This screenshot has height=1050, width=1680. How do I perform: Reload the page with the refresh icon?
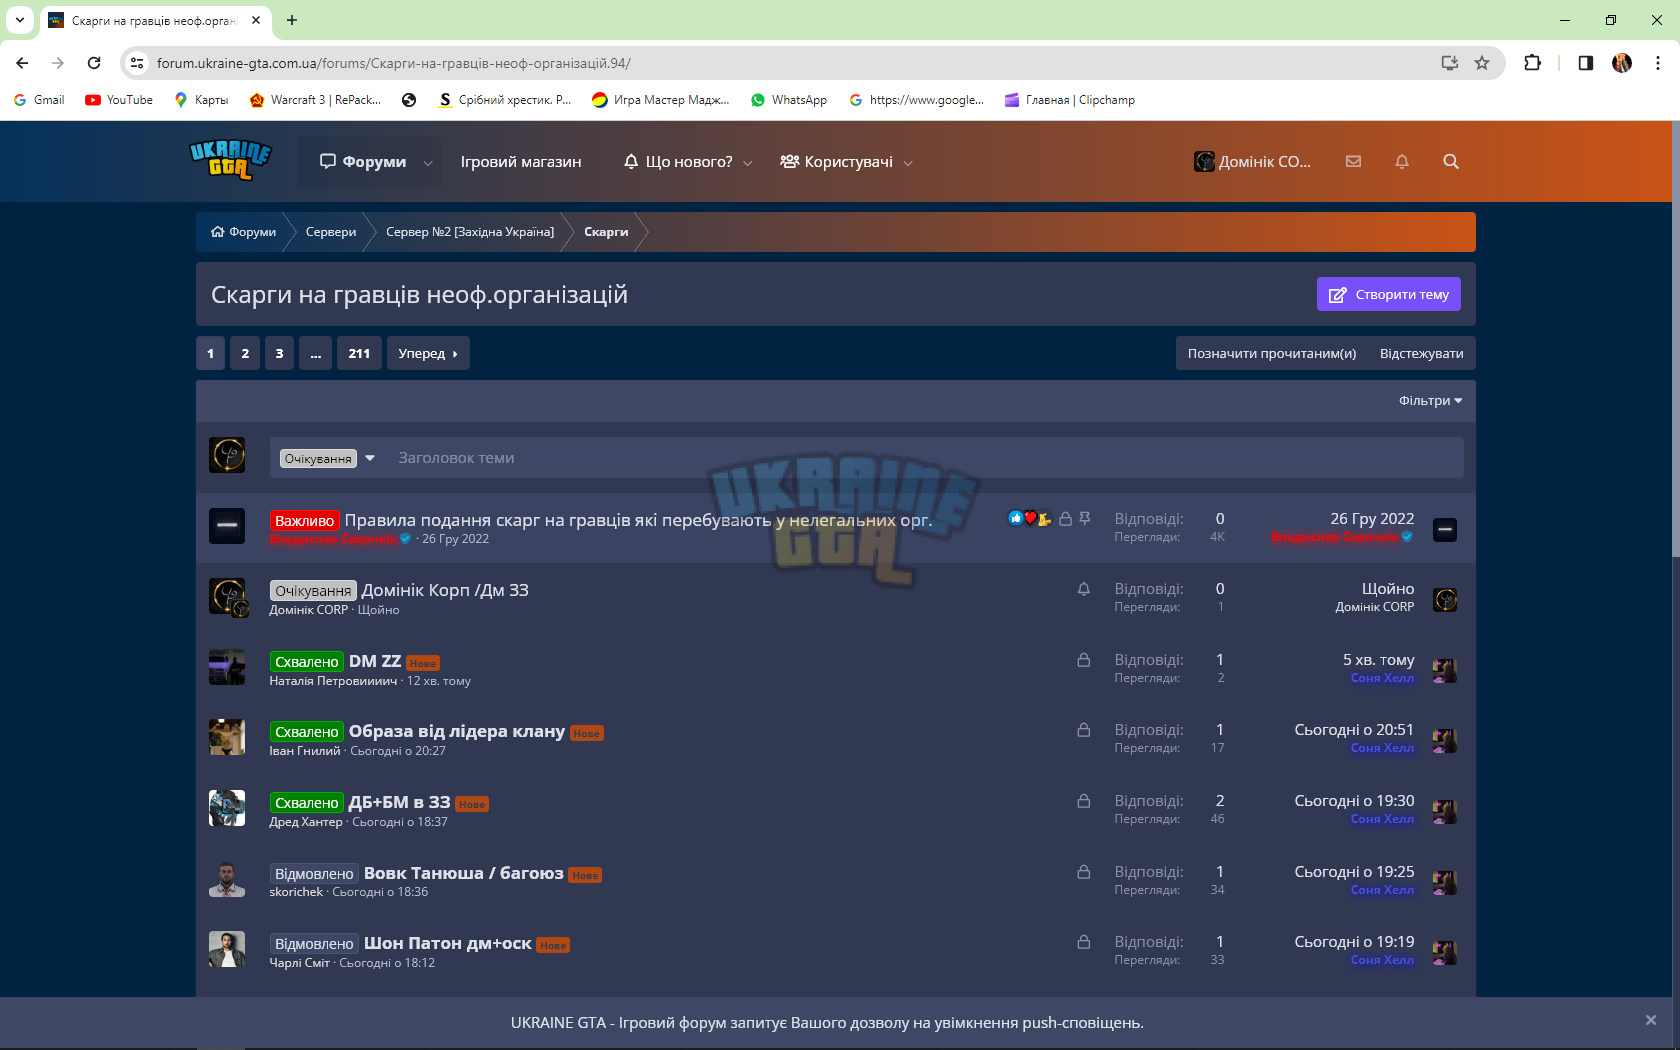[94, 63]
